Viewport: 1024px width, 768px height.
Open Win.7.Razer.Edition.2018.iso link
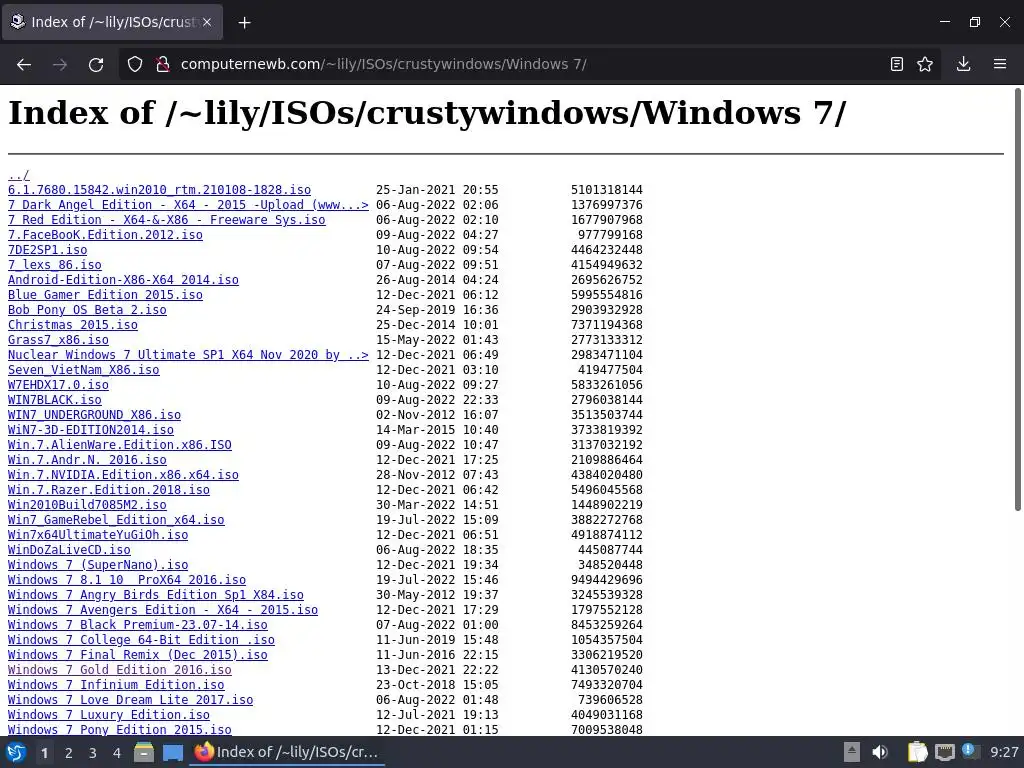pyautogui.click(x=109, y=490)
